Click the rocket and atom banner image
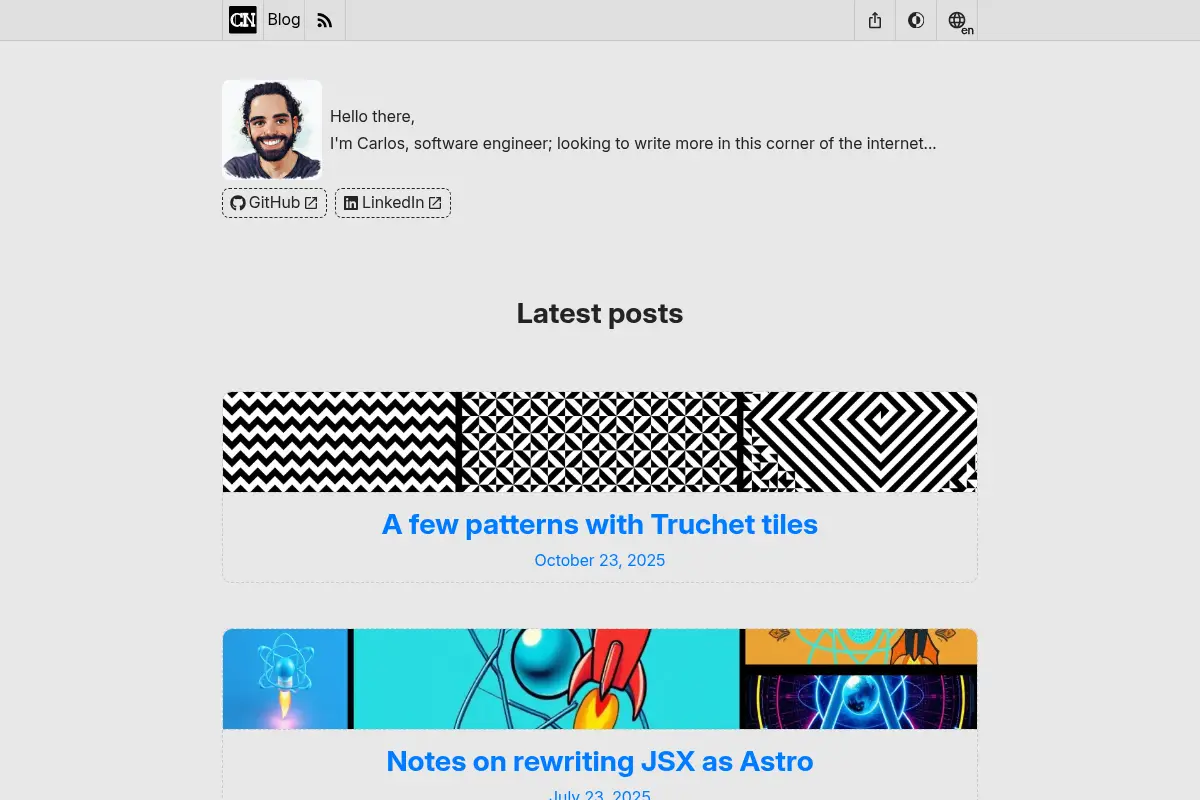The width and height of the screenshot is (1200, 800). (600, 679)
